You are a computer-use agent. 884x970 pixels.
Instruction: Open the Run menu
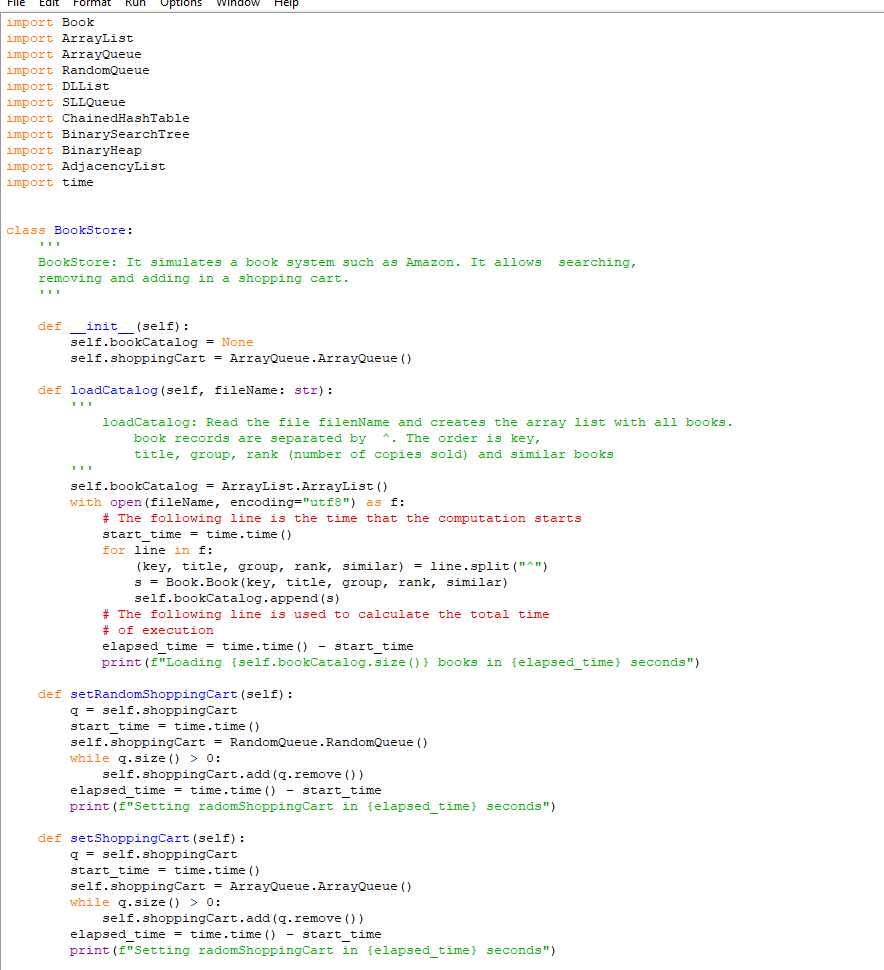(x=134, y=5)
